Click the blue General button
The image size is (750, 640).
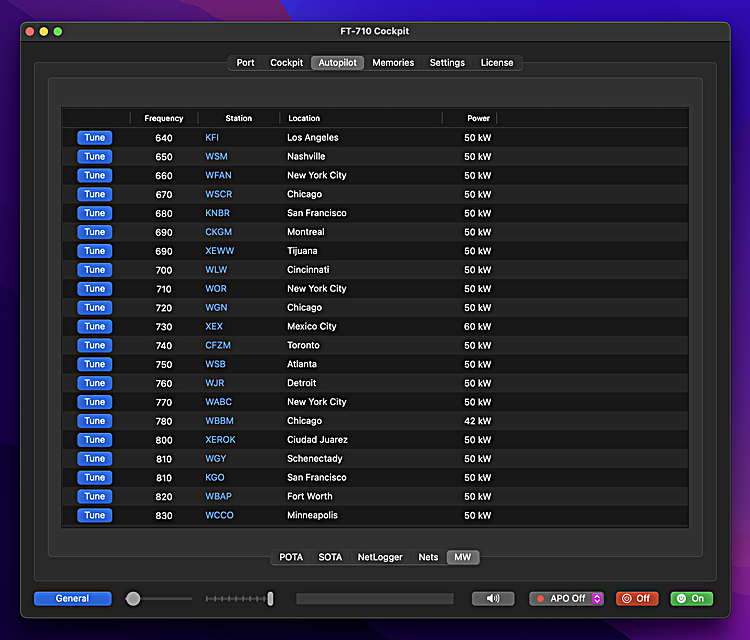tap(72, 598)
